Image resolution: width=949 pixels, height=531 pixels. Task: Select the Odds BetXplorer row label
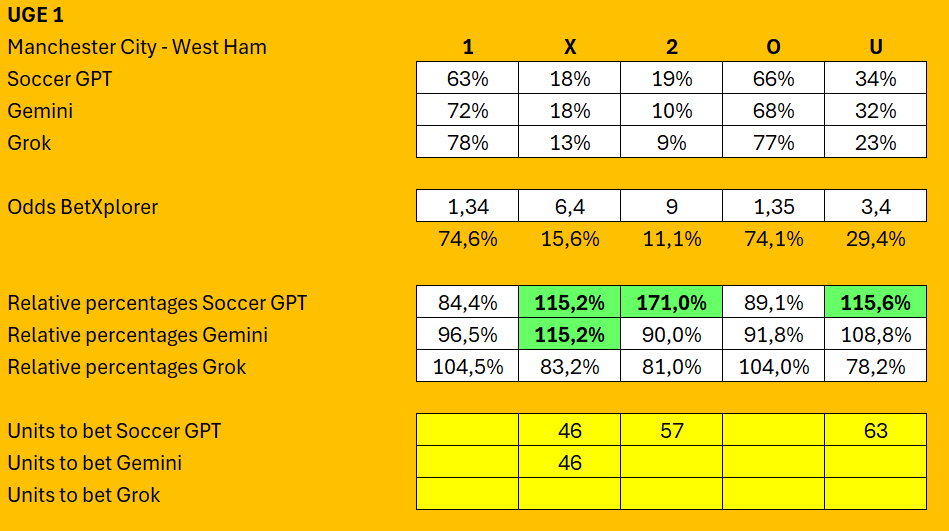point(82,207)
